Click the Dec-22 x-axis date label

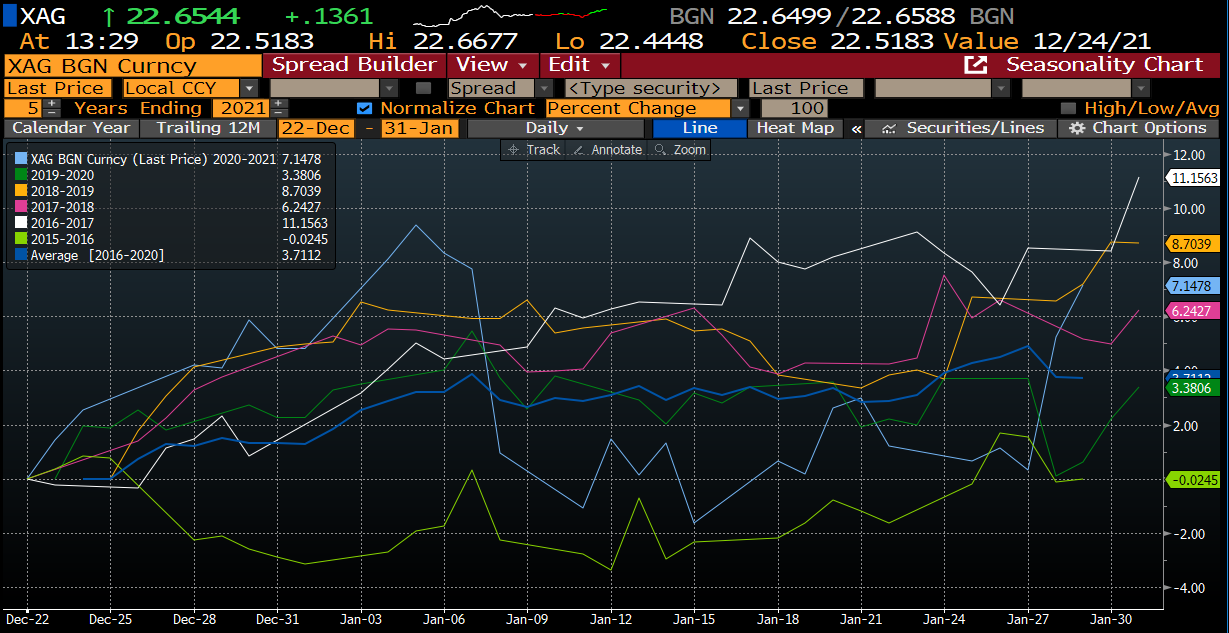coord(26,619)
